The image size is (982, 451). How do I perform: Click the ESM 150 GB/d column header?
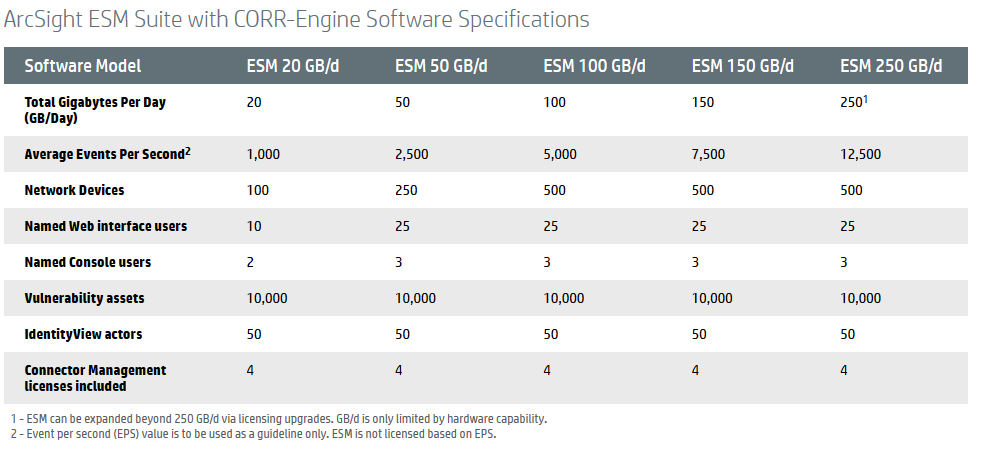coord(743,66)
